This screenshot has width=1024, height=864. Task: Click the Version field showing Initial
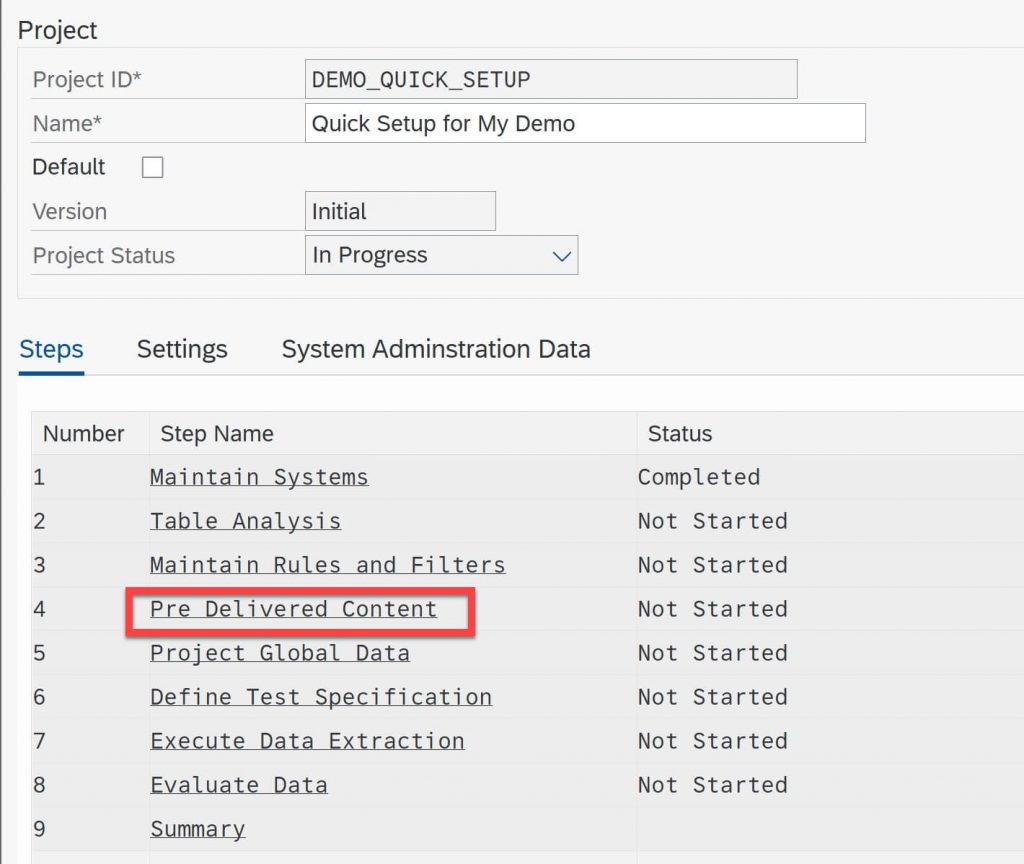pyautogui.click(x=400, y=211)
